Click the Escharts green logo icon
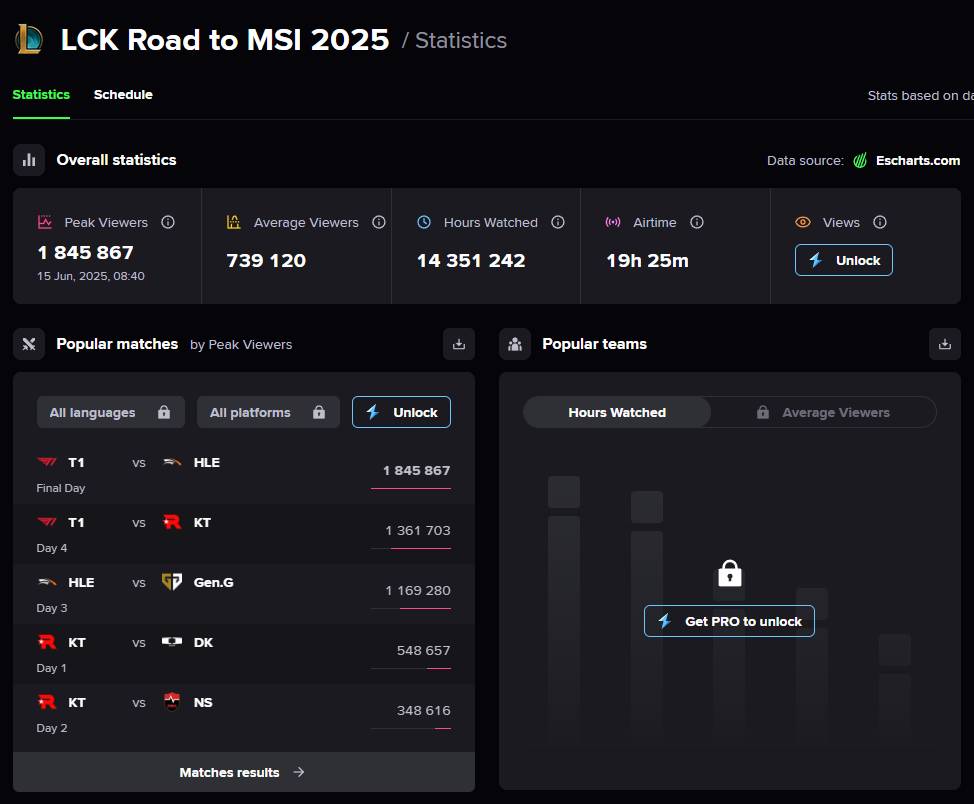This screenshot has height=804, width=974. (860, 160)
